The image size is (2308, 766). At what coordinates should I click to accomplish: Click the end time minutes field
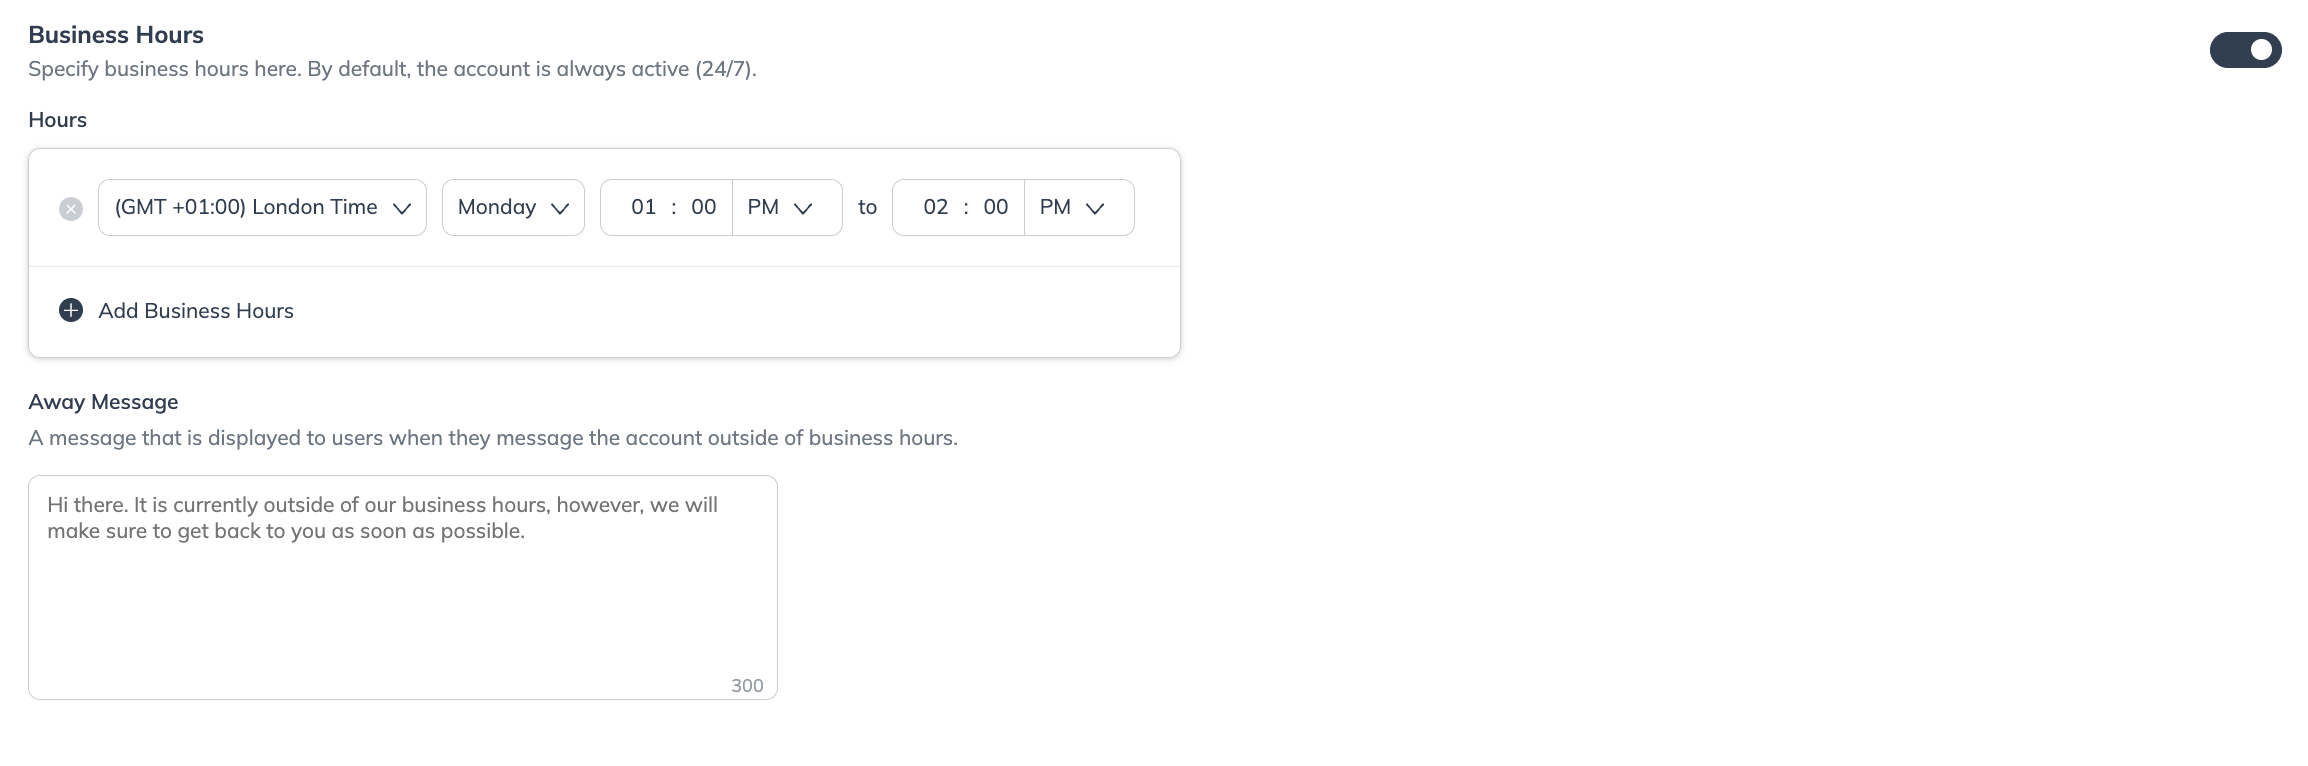(995, 207)
